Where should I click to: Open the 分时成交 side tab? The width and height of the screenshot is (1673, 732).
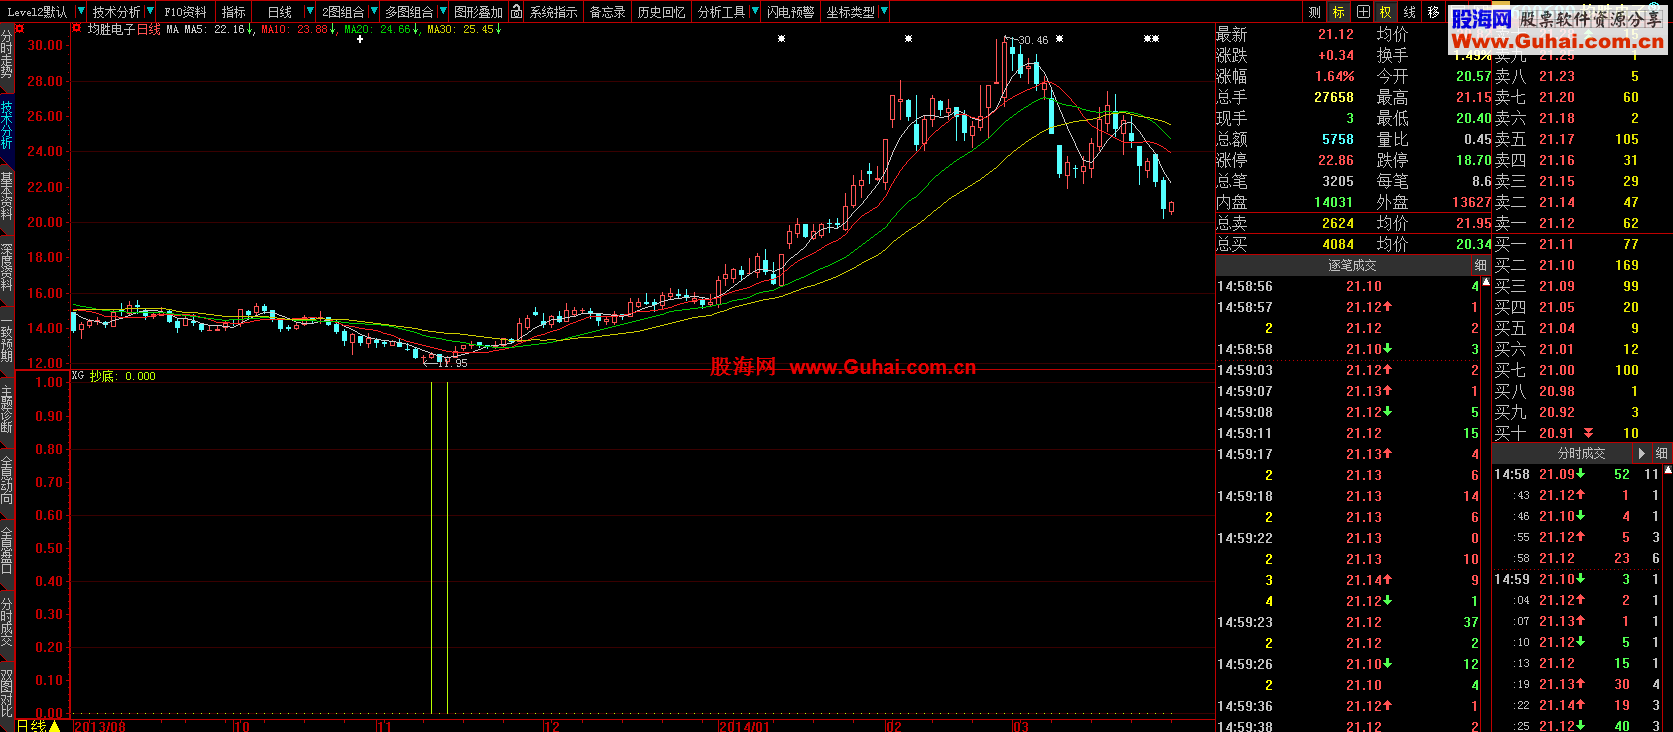(7, 622)
